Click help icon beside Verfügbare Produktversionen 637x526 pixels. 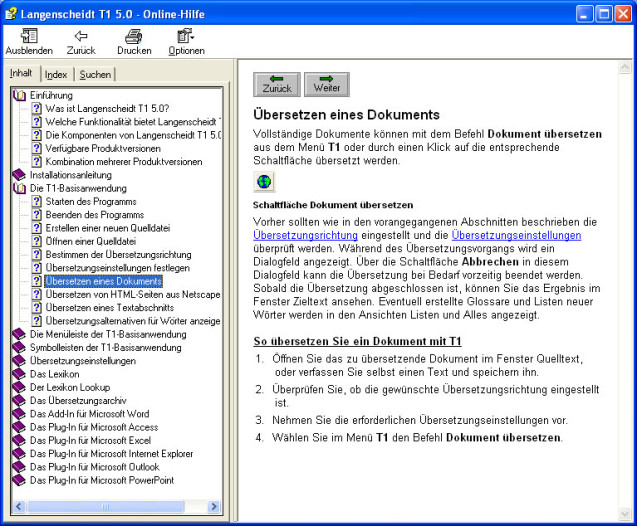[37, 148]
